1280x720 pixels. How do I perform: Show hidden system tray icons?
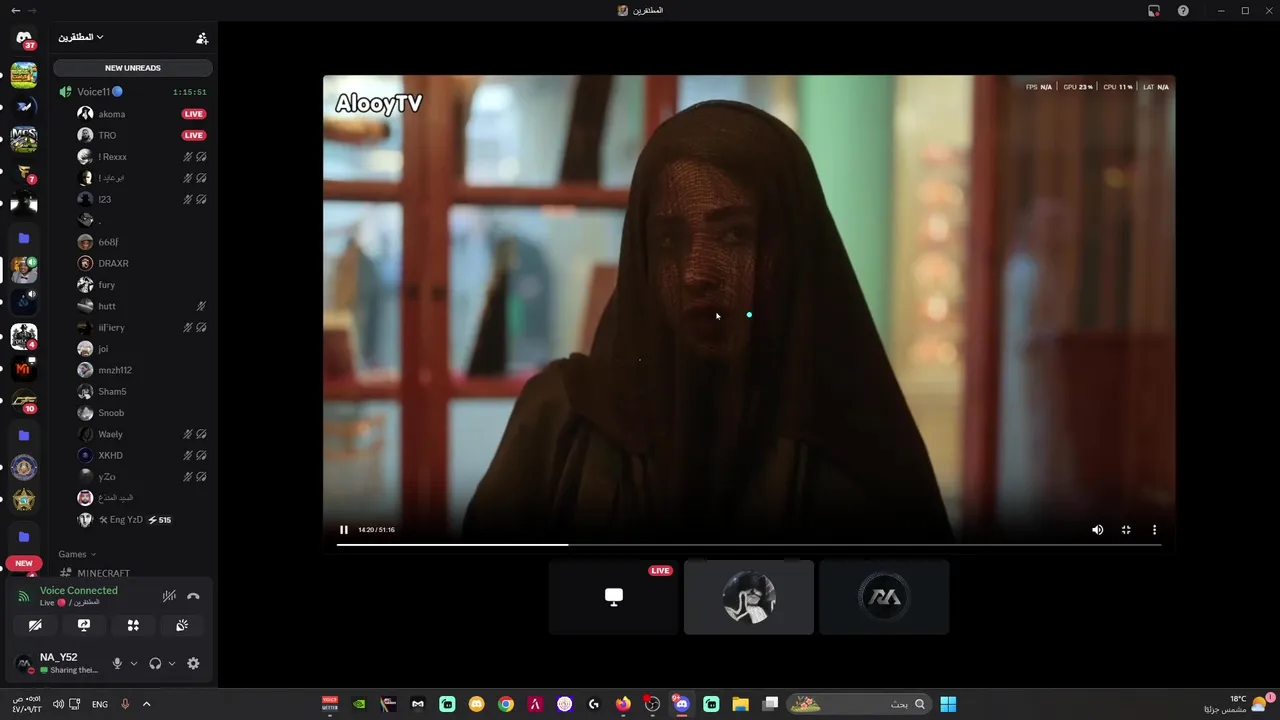point(146,704)
